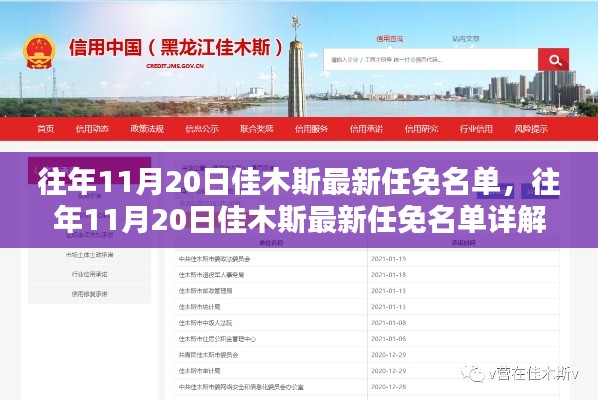
Task: Open the 联合奖惩 menu item
Action: (257, 129)
